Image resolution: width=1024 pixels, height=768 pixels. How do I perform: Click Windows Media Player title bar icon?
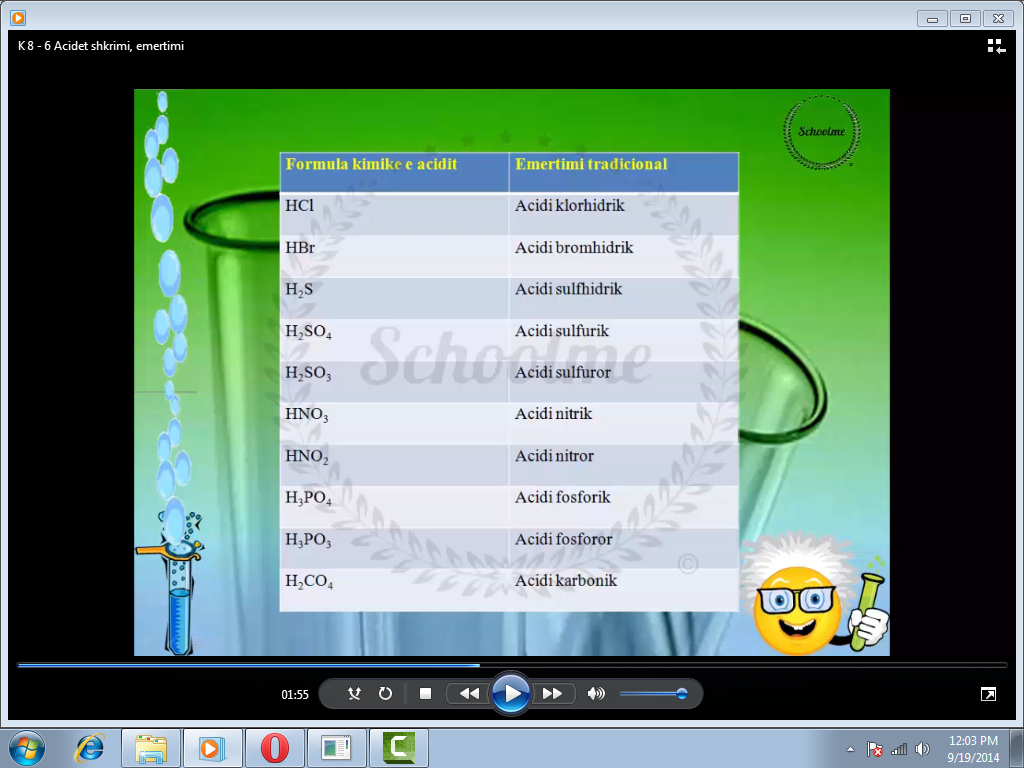pos(18,18)
